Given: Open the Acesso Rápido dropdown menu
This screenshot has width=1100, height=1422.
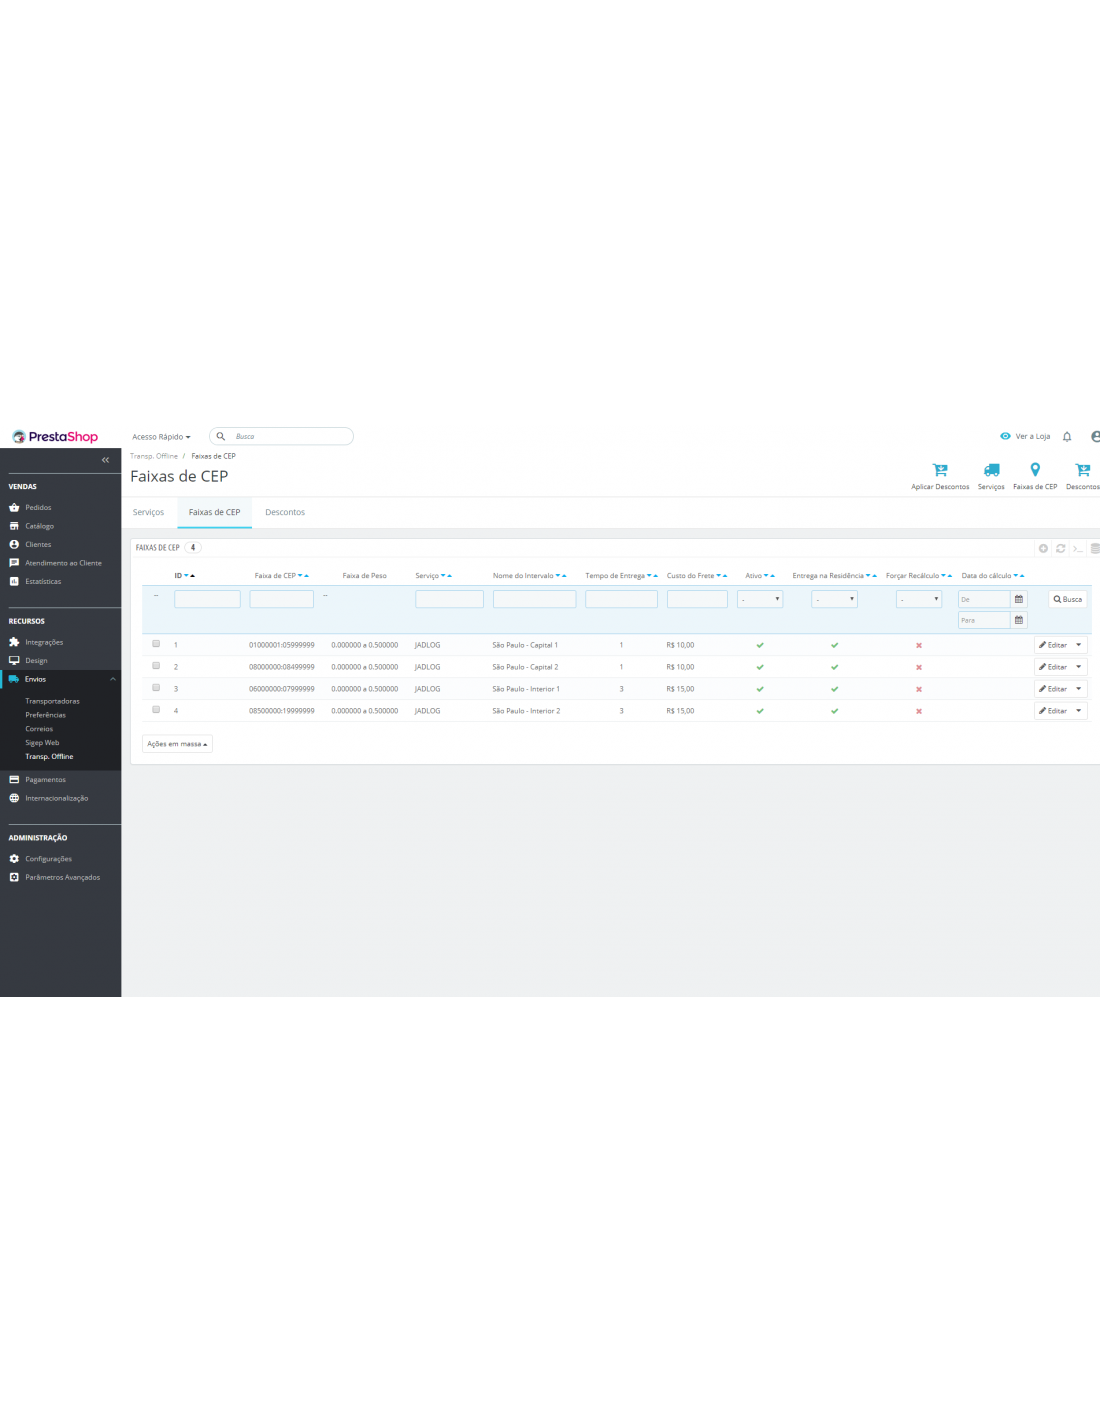Looking at the screenshot, I should [161, 437].
